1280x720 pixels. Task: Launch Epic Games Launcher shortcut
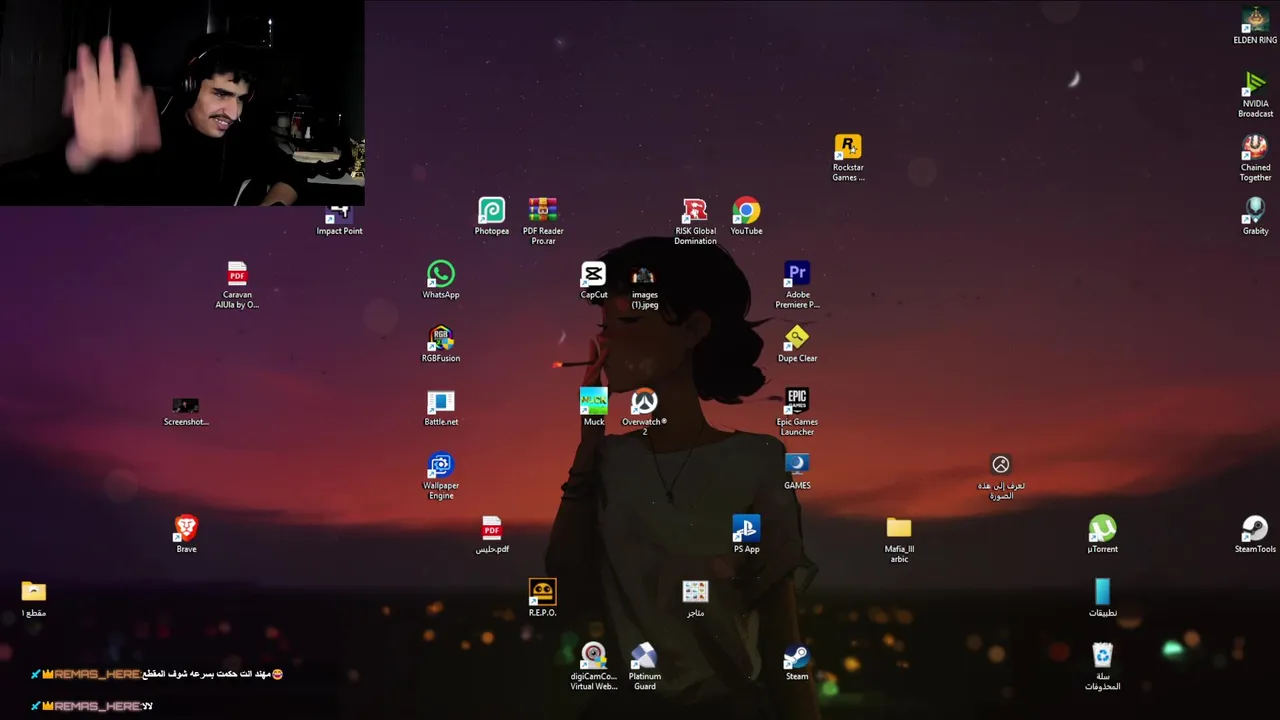[797, 411]
